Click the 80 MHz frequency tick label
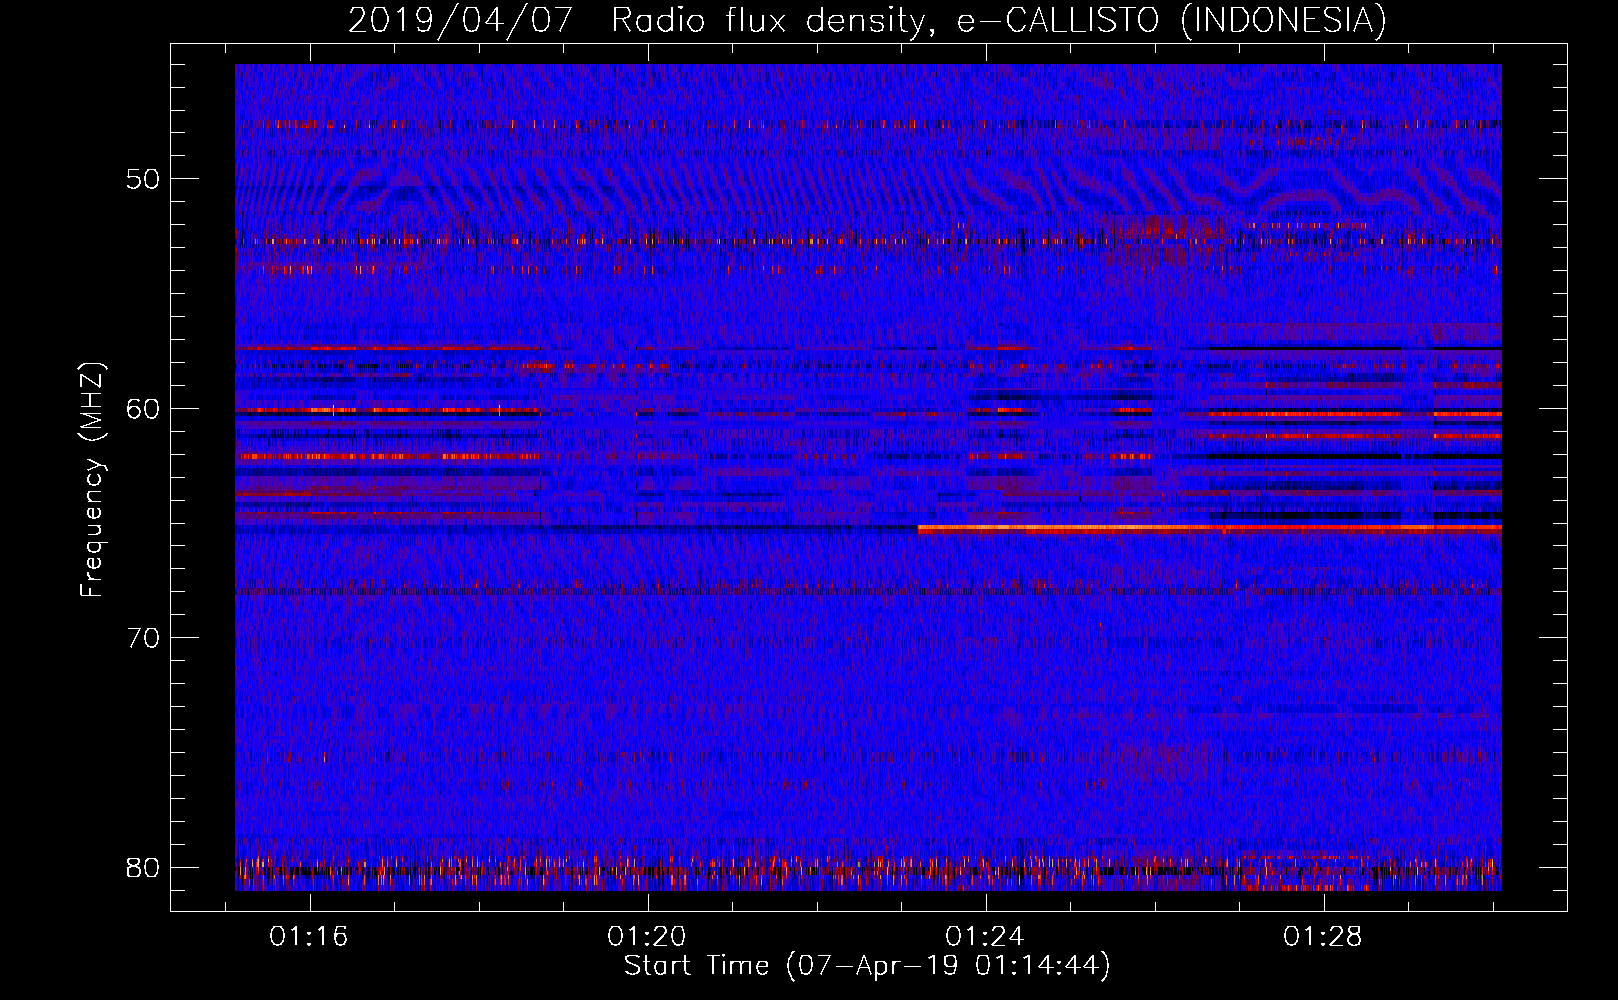 tap(143, 867)
